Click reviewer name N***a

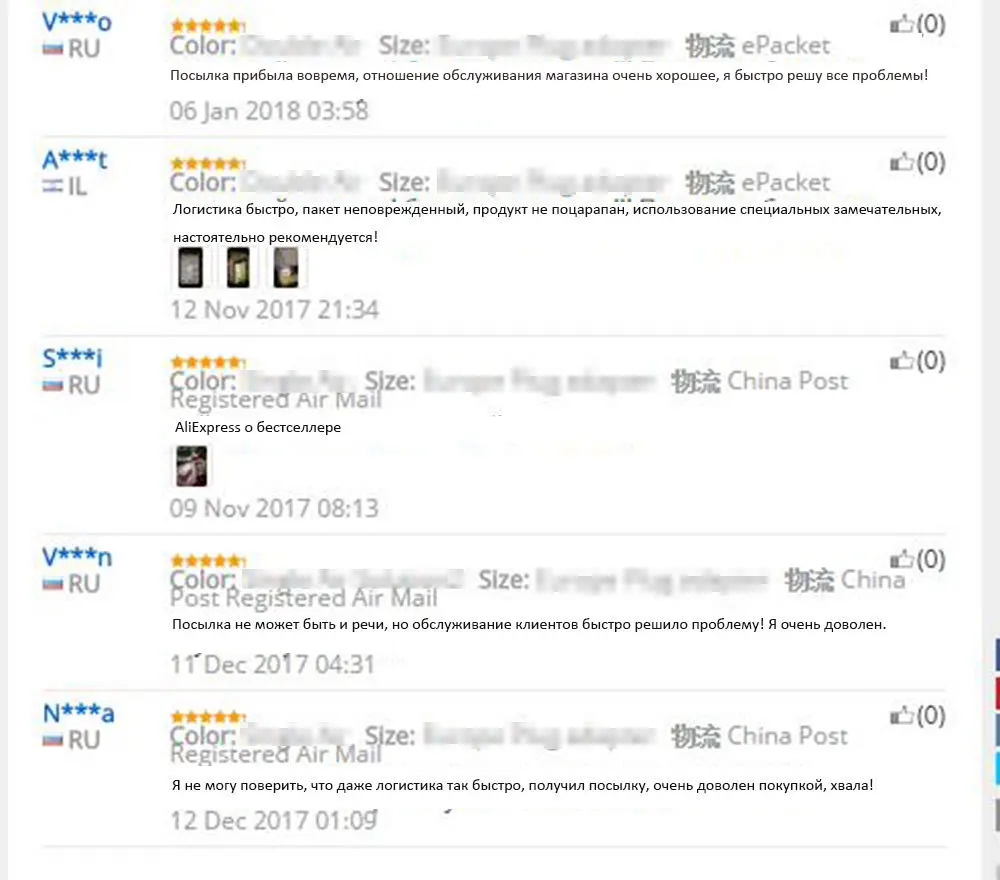point(78,713)
